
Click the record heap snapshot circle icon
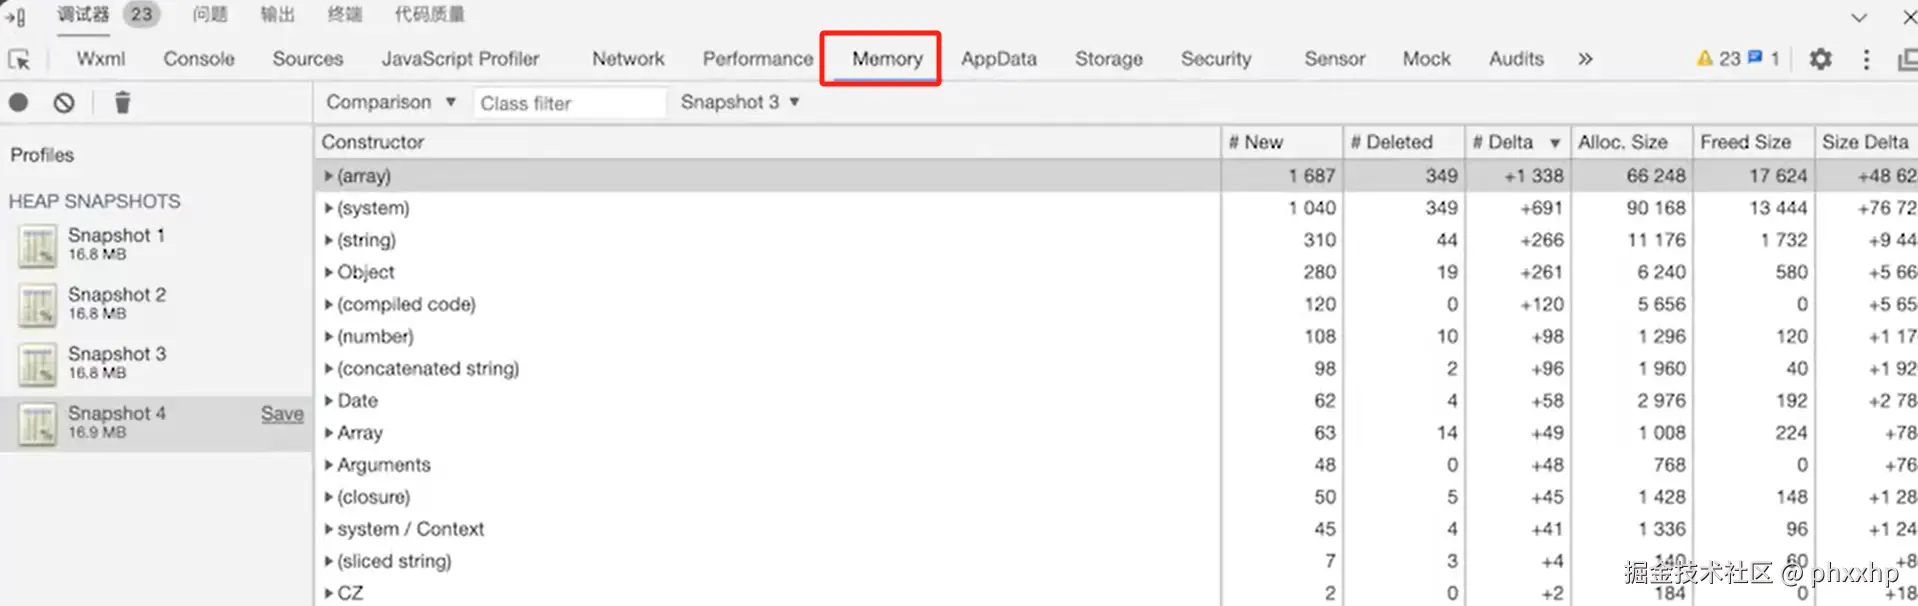coord(19,102)
